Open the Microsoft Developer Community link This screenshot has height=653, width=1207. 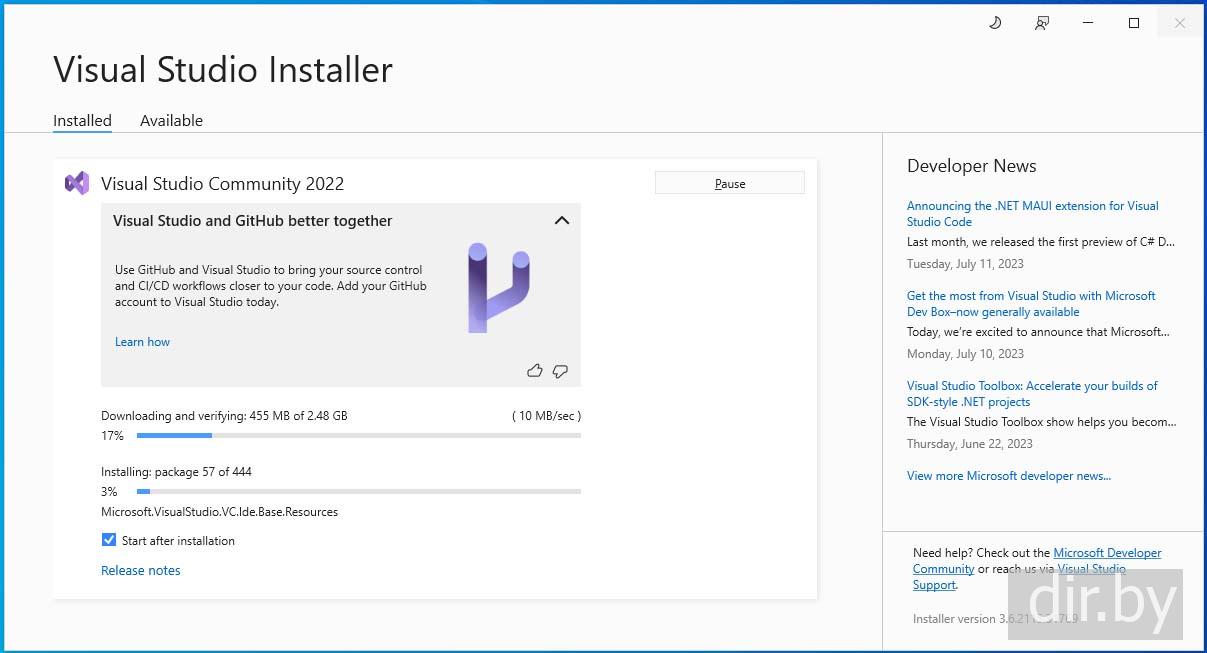[1107, 553]
